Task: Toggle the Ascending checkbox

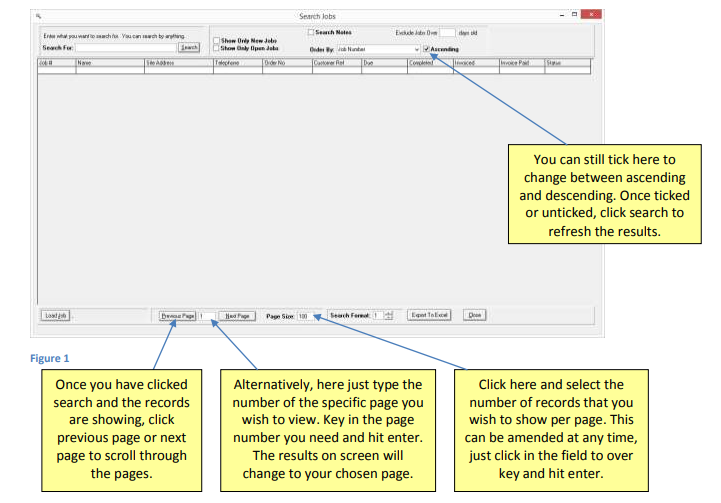Action: [427, 48]
